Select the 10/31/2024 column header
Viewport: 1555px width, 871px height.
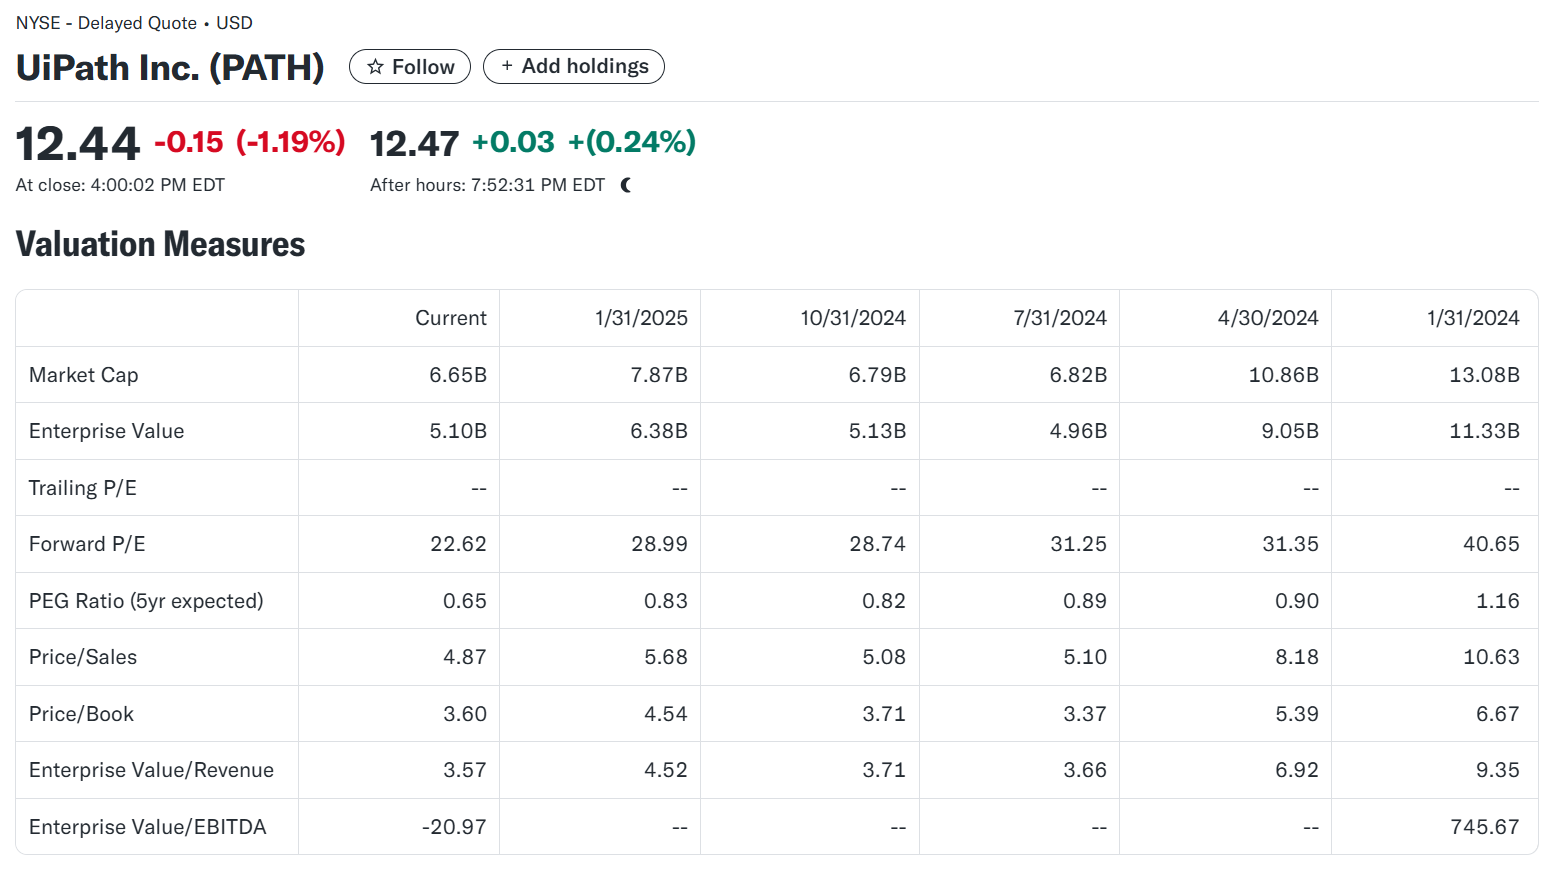853,318
